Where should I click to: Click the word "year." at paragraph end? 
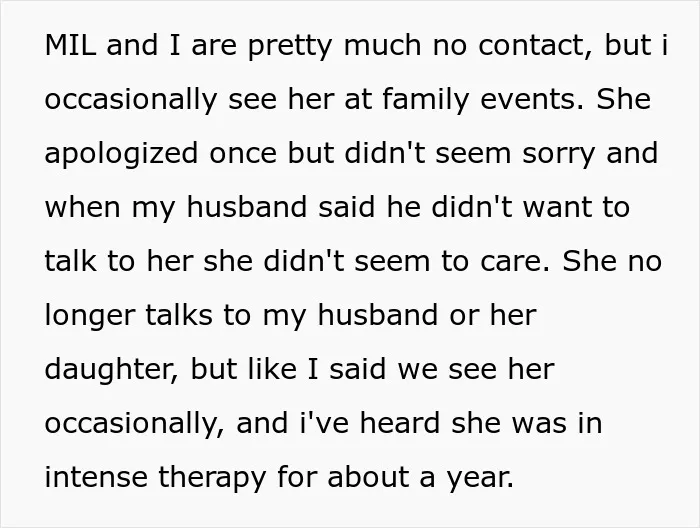tap(481, 479)
